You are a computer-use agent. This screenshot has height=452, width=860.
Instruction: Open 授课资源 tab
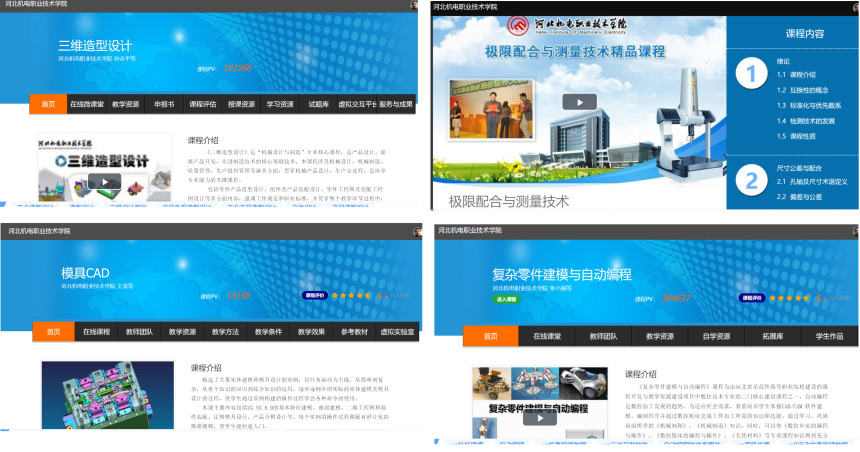click(x=241, y=104)
